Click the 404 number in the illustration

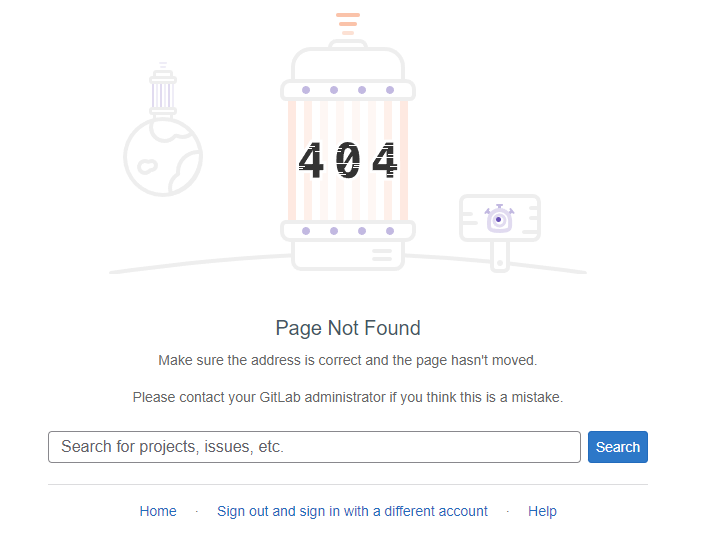click(x=348, y=160)
